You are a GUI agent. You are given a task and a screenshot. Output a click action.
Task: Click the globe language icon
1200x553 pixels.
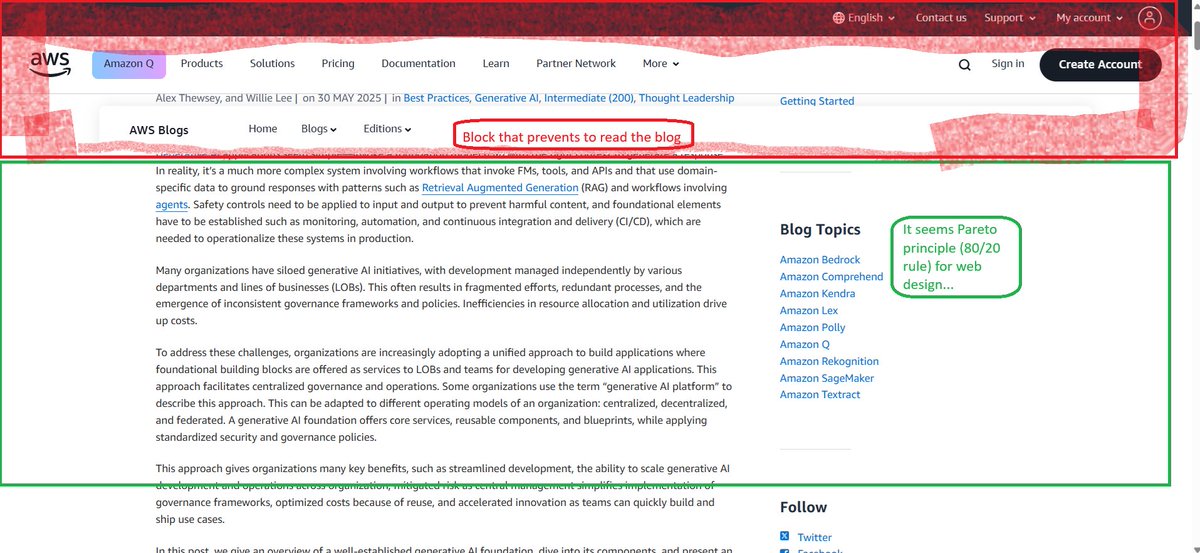click(x=838, y=18)
